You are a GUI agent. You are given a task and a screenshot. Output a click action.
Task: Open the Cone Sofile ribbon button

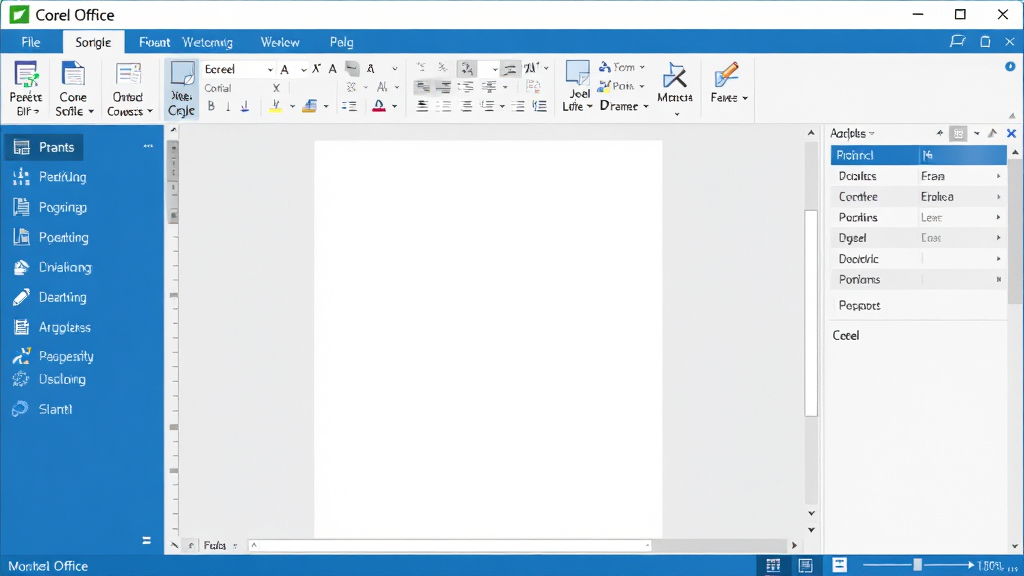click(x=73, y=89)
